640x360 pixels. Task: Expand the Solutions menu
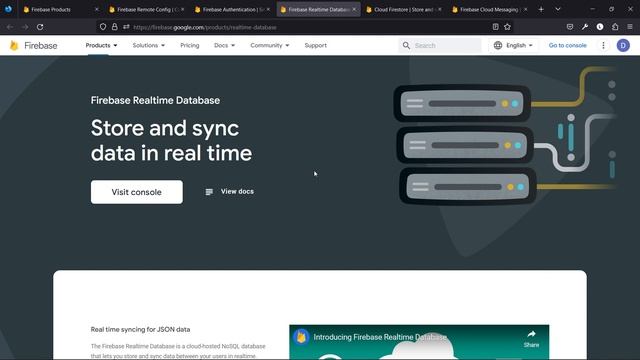(149, 45)
